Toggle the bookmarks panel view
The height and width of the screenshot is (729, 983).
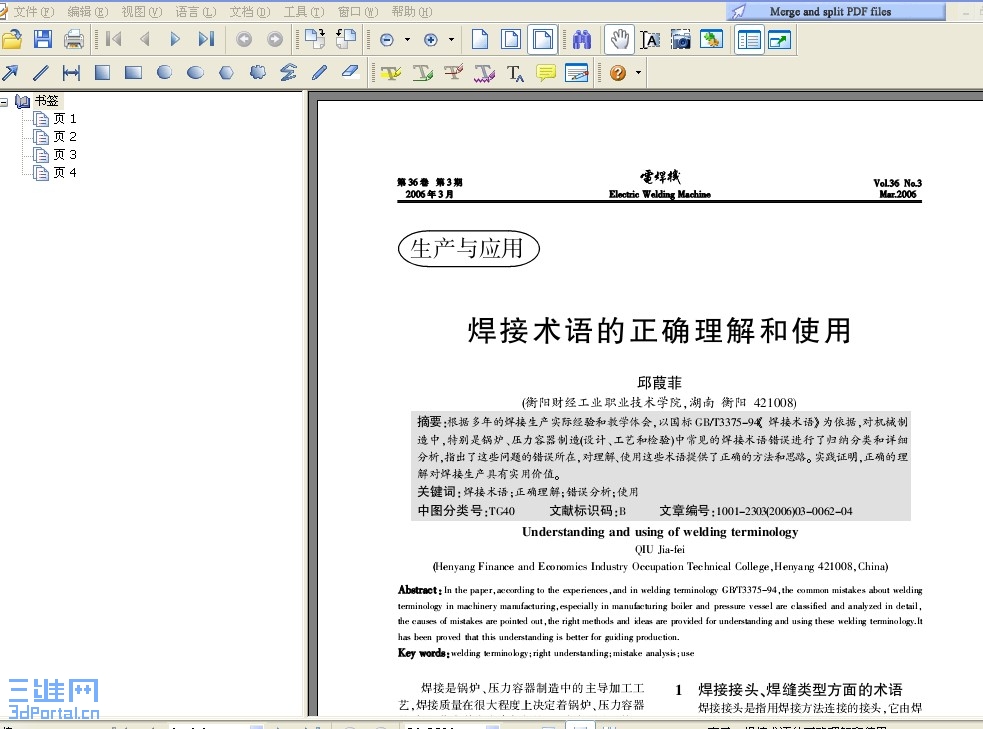(750, 40)
